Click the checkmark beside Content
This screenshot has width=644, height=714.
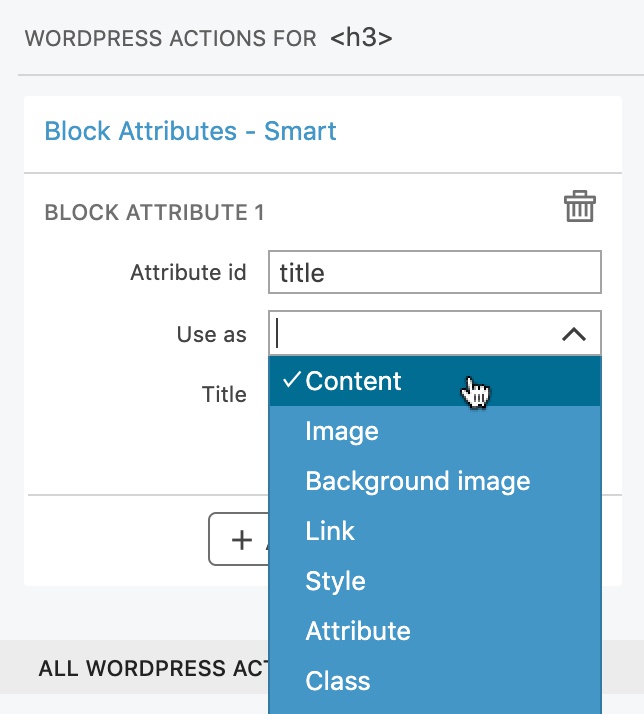(291, 379)
